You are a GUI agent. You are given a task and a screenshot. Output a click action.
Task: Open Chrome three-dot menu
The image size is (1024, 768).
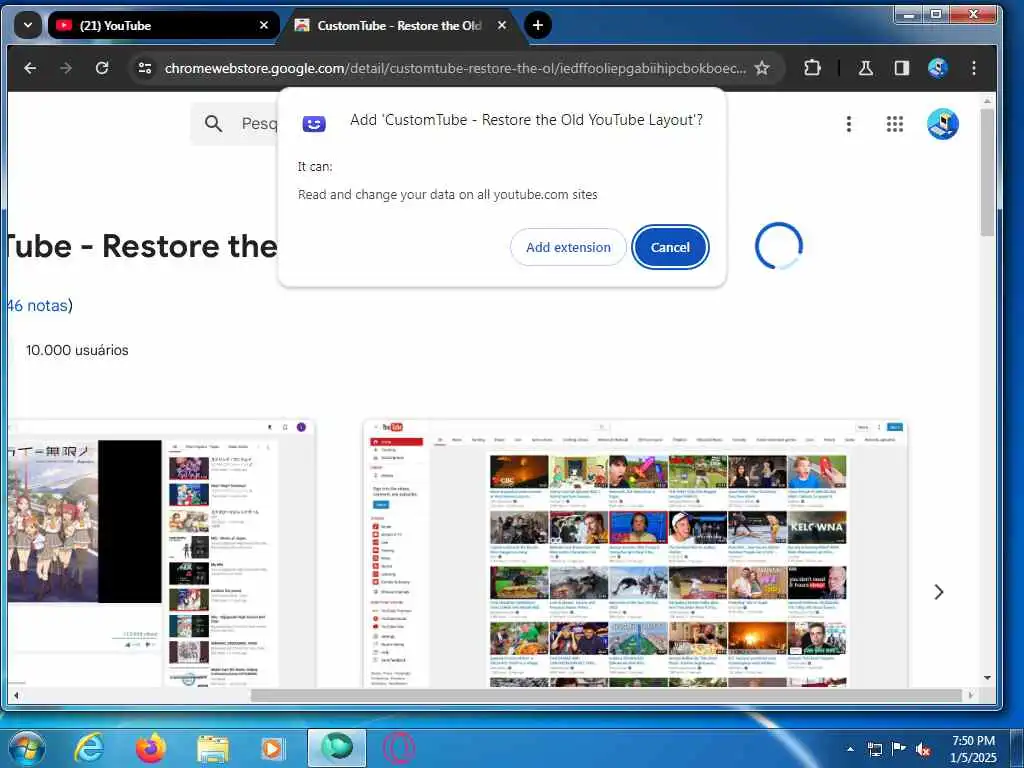(x=974, y=68)
